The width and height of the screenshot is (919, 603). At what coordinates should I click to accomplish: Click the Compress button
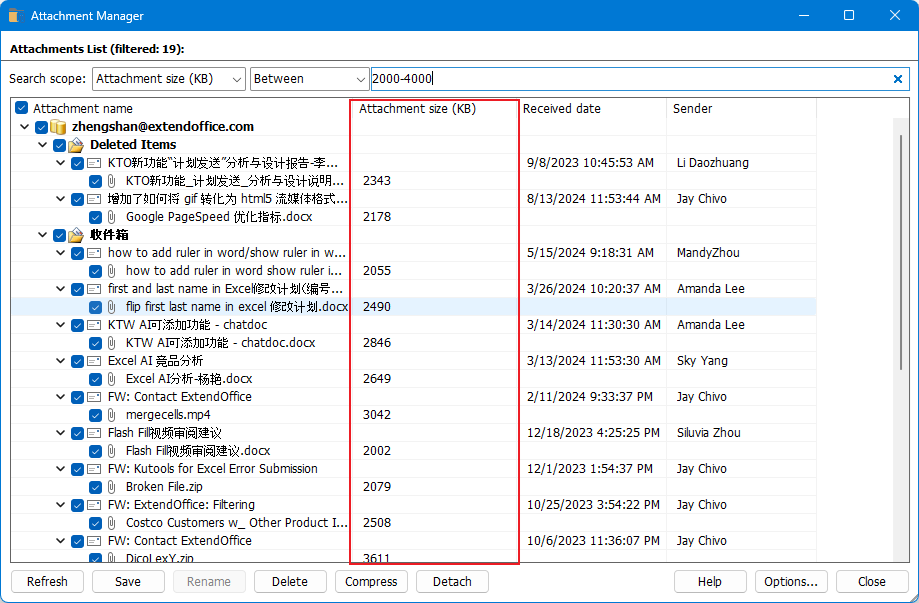click(371, 581)
